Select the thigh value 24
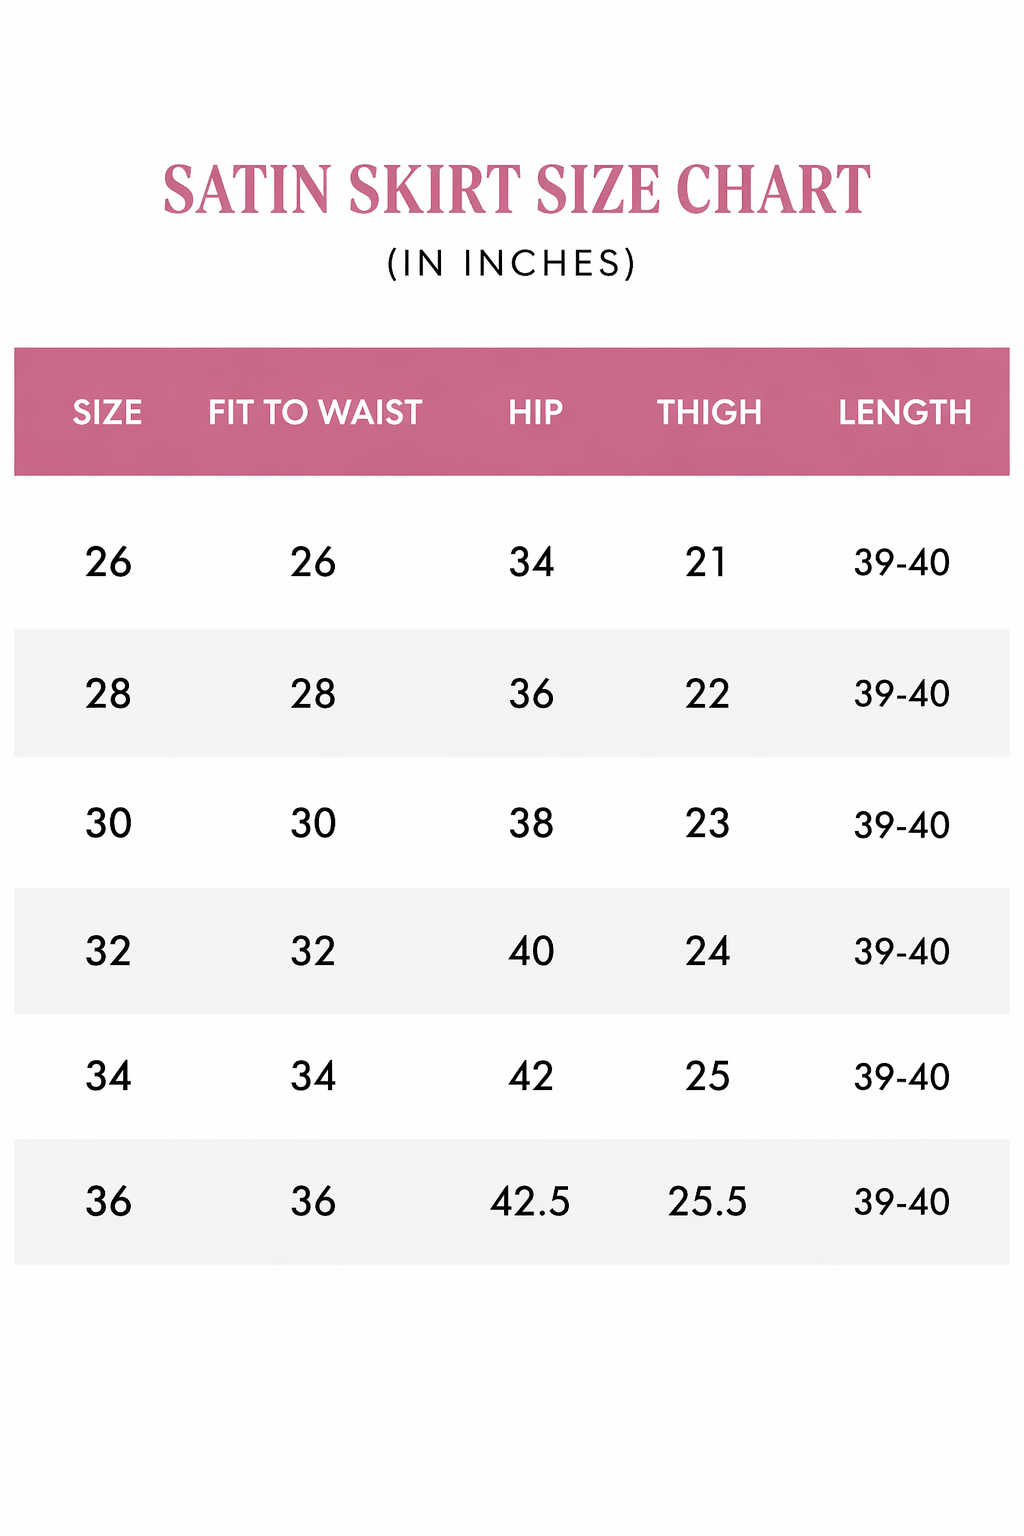The height and width of the screenshot is (1536, 1024). coord(707,951)
